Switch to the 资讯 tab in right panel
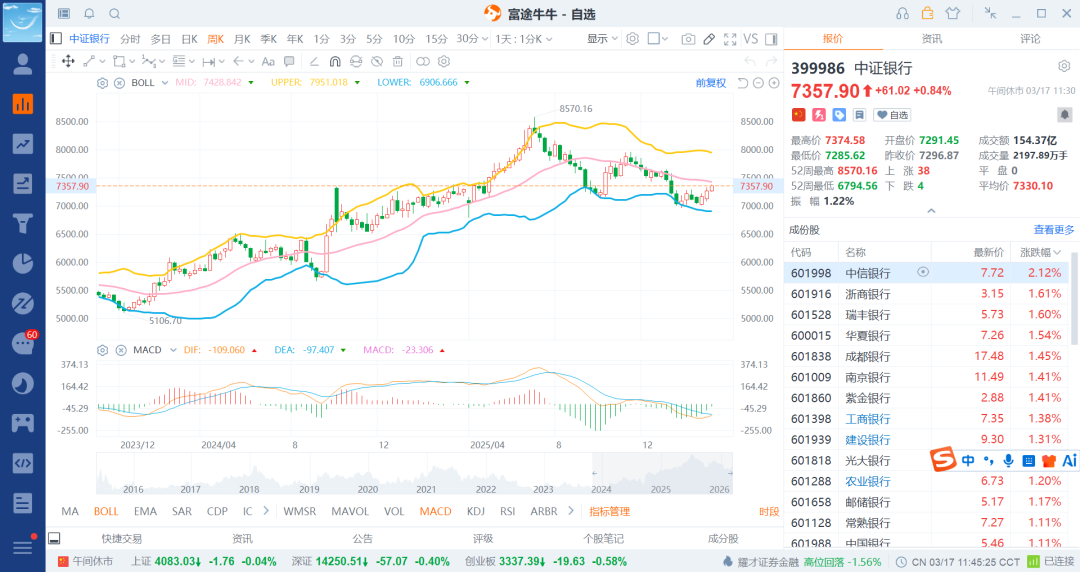 point(931,39)
